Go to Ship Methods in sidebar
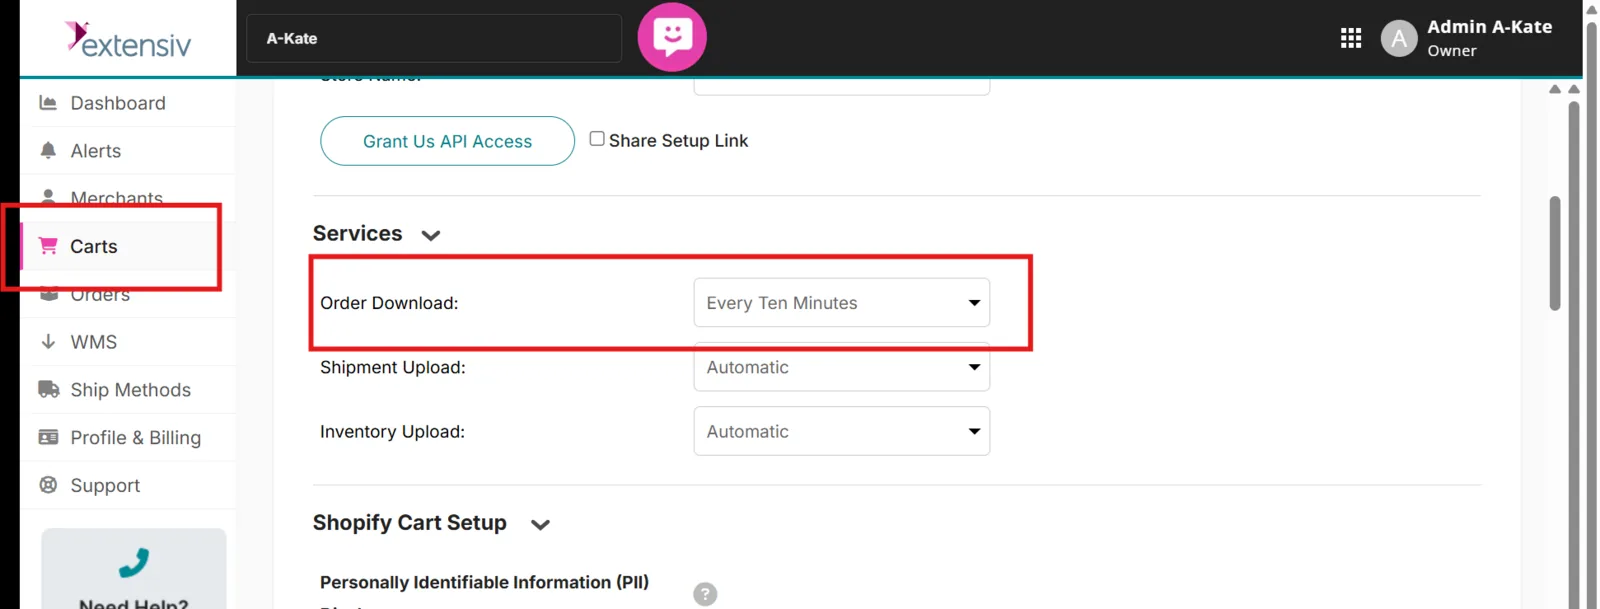The image size is (1600, 609). click(128, 390)
